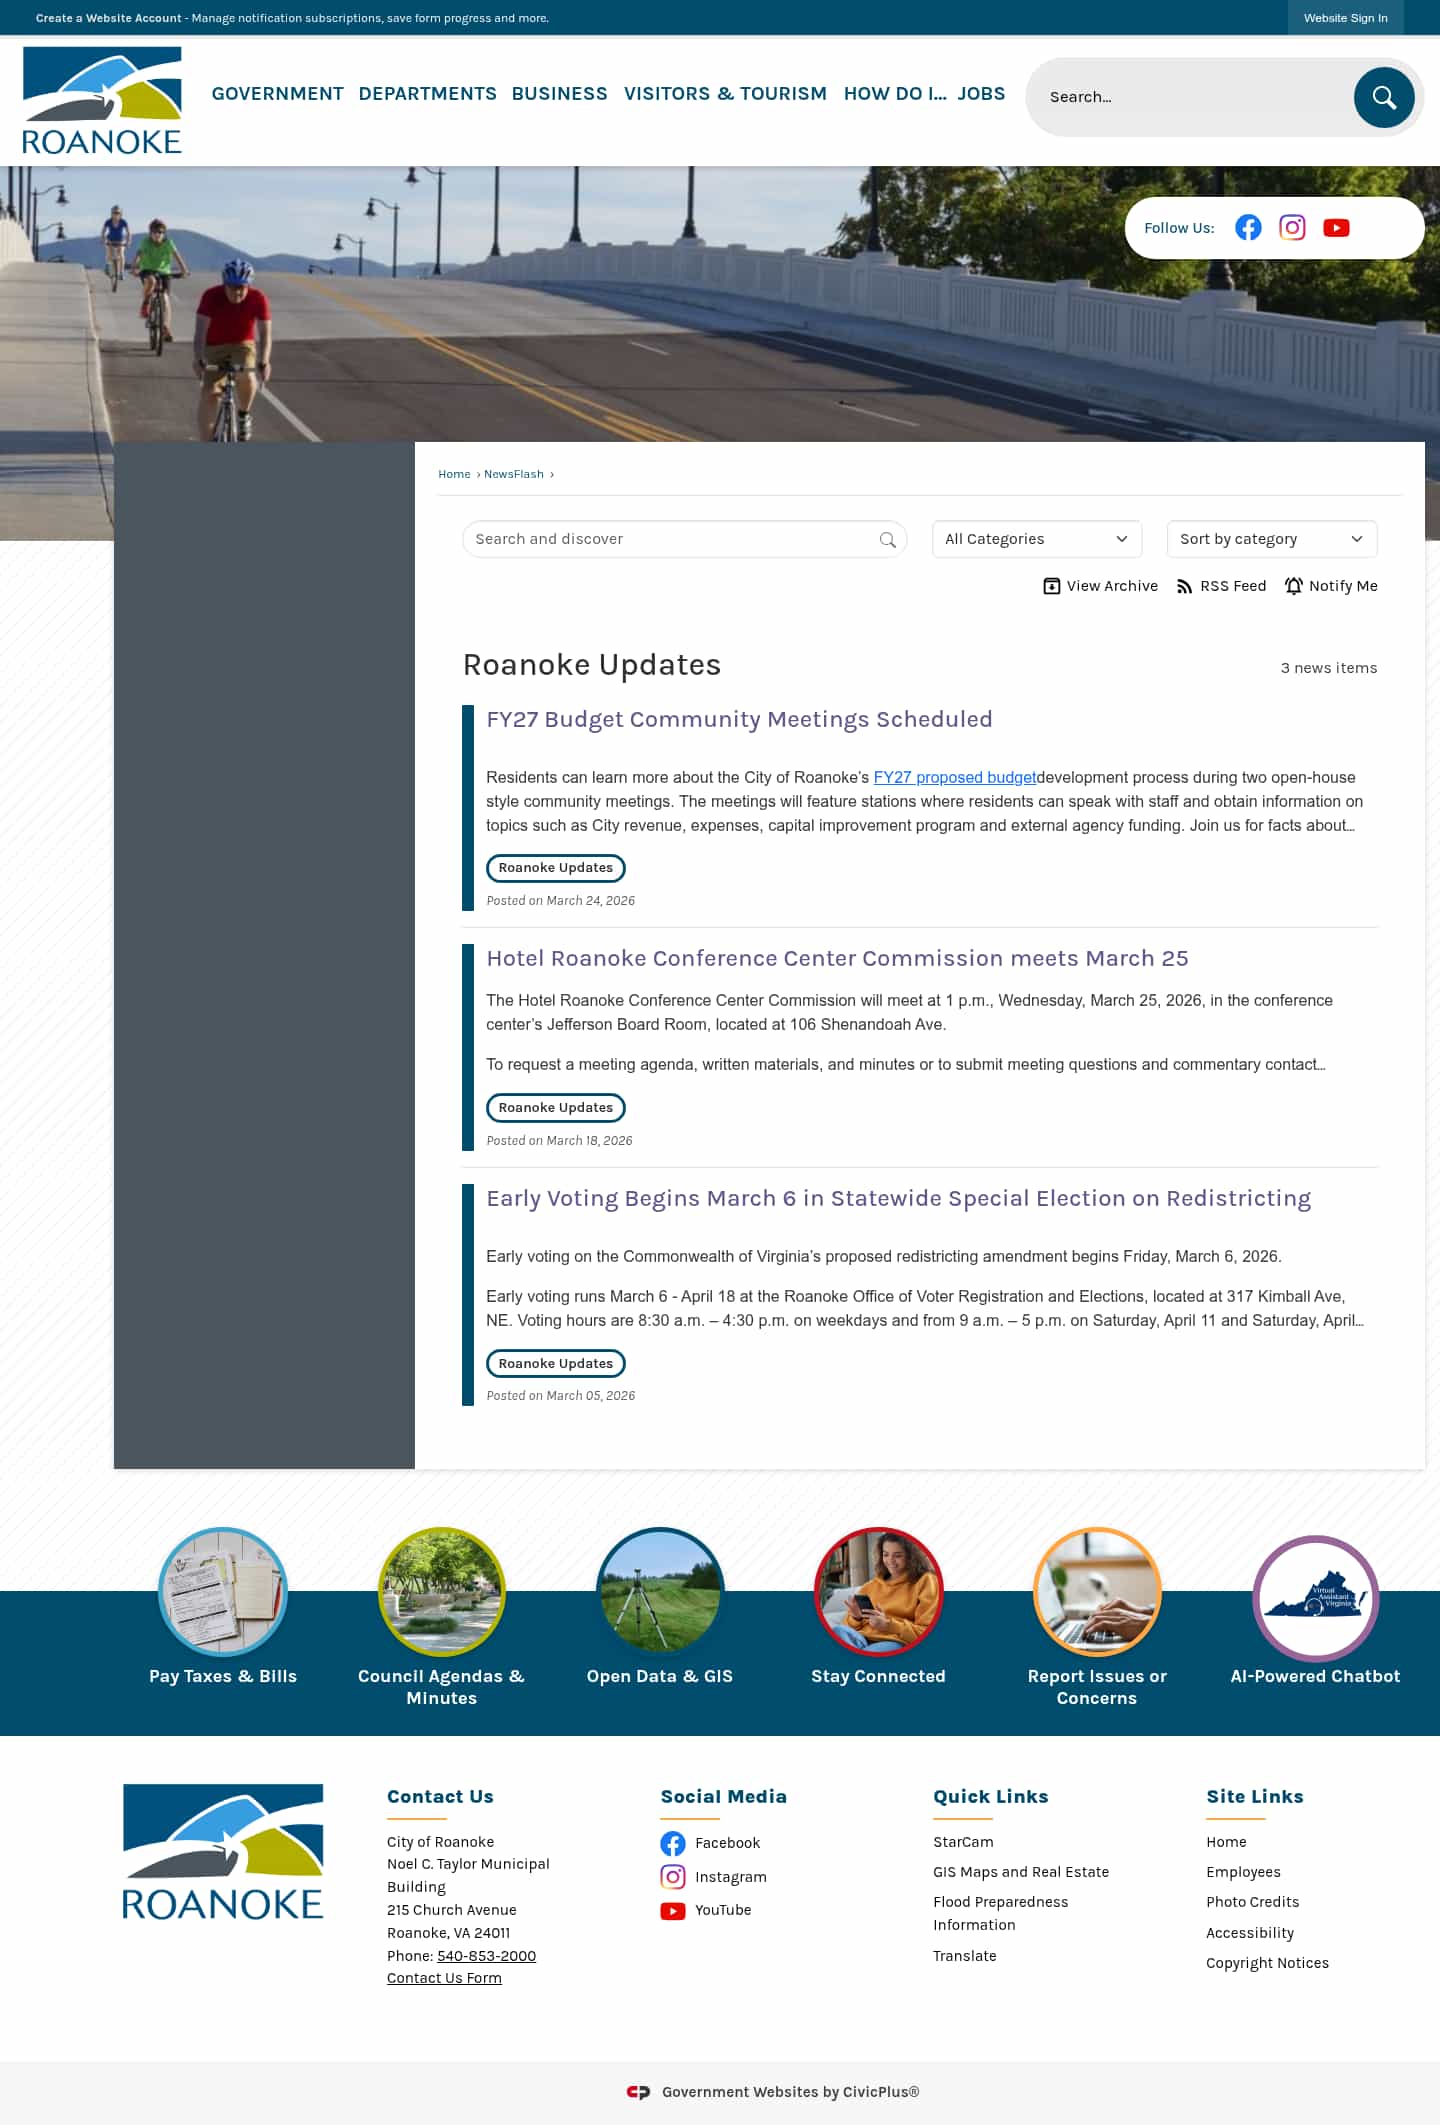Open the Departments menu
This screenshot has height=2125, width=1440.
pos(427,93)
